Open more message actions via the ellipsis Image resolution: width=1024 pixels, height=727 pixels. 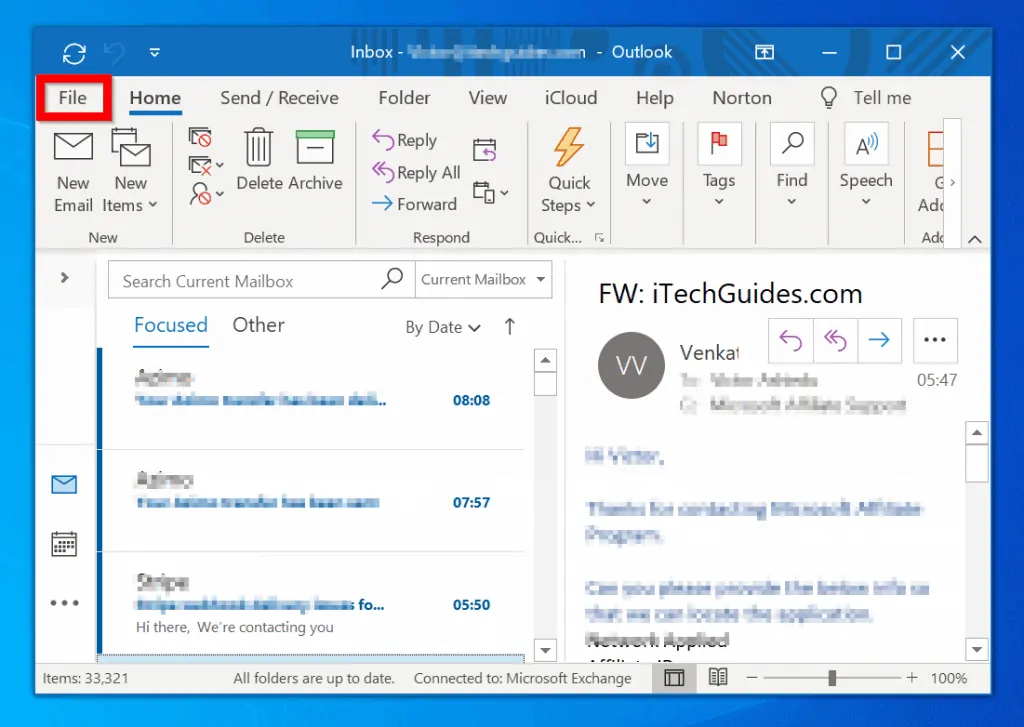click(935, 340)
